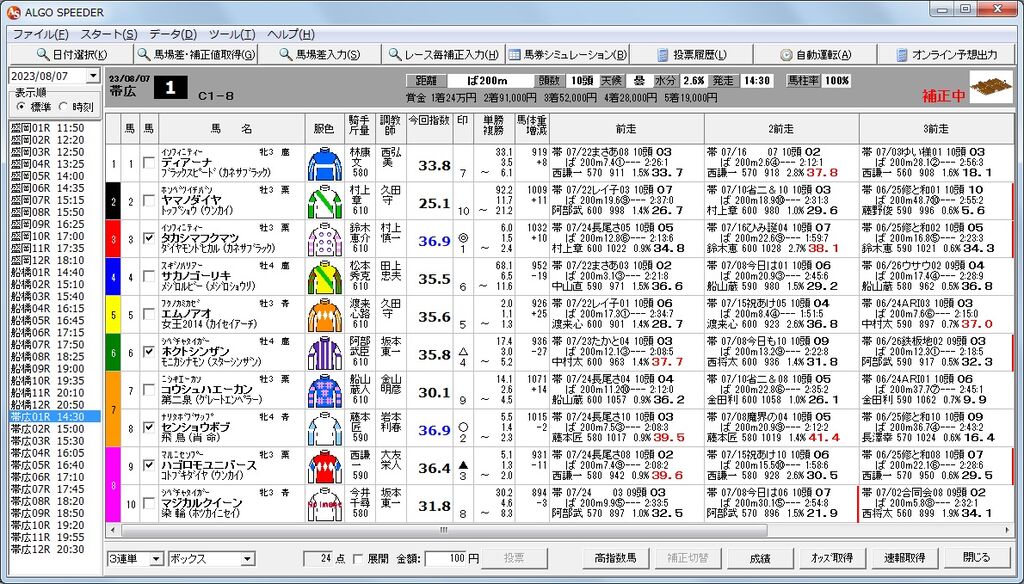Click the index value 36.4 for ハゴロモユニバース

(x=434, y=468)
